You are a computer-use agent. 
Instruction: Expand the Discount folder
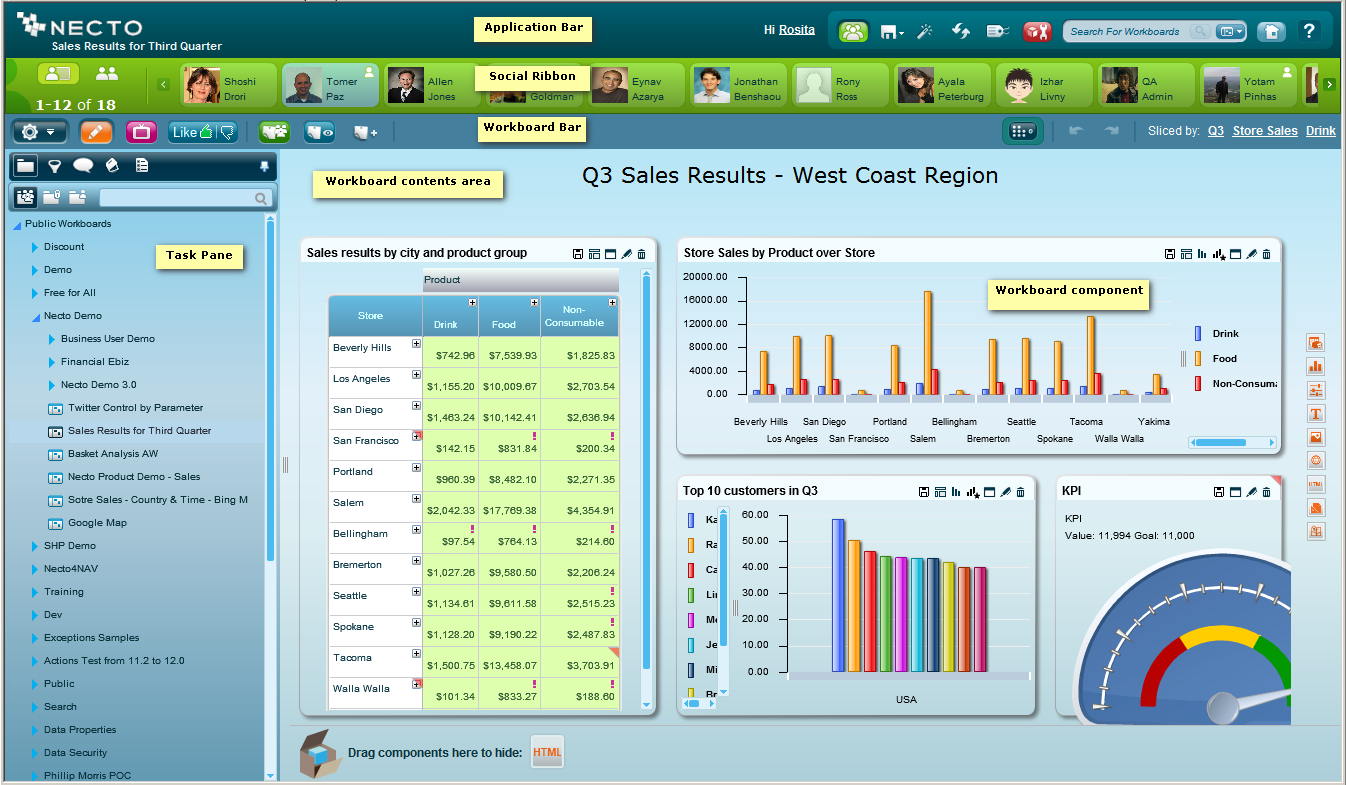click(34, 247)
